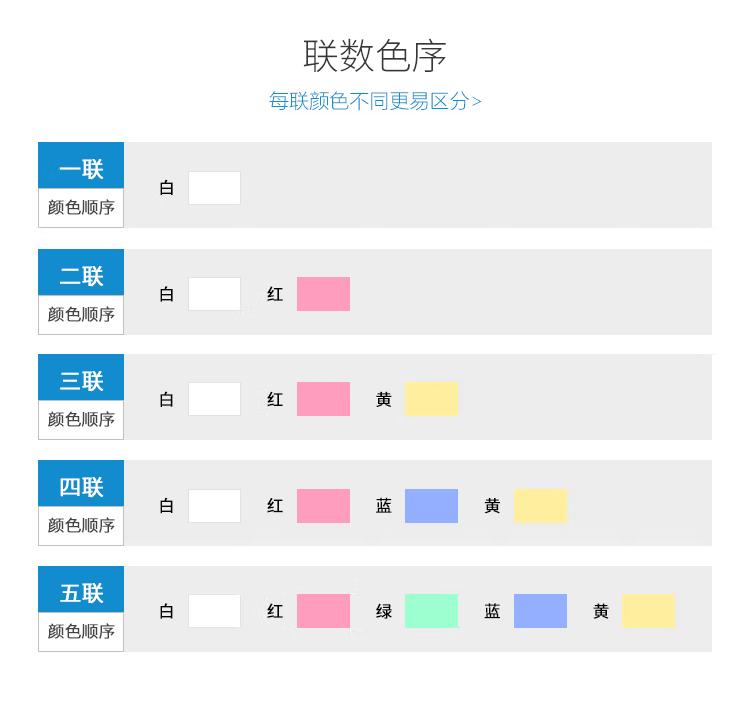Image resolution: width=750 pixels, height=719 pixels.
Task: Click the pink swatch in 二联 row
Action: (323, 294)
